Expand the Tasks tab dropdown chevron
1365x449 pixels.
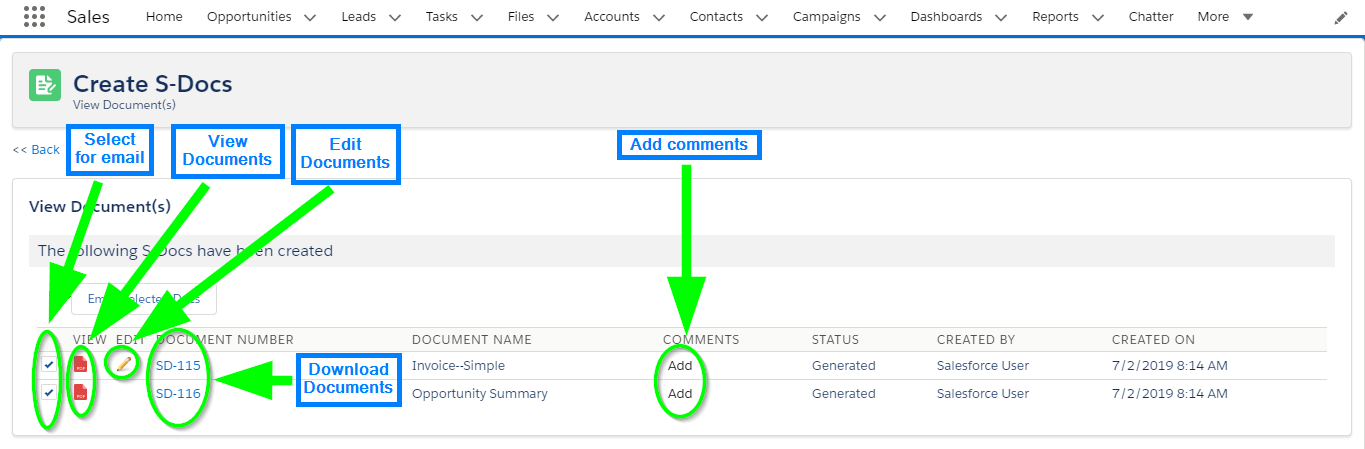click(x=476, y=17)
